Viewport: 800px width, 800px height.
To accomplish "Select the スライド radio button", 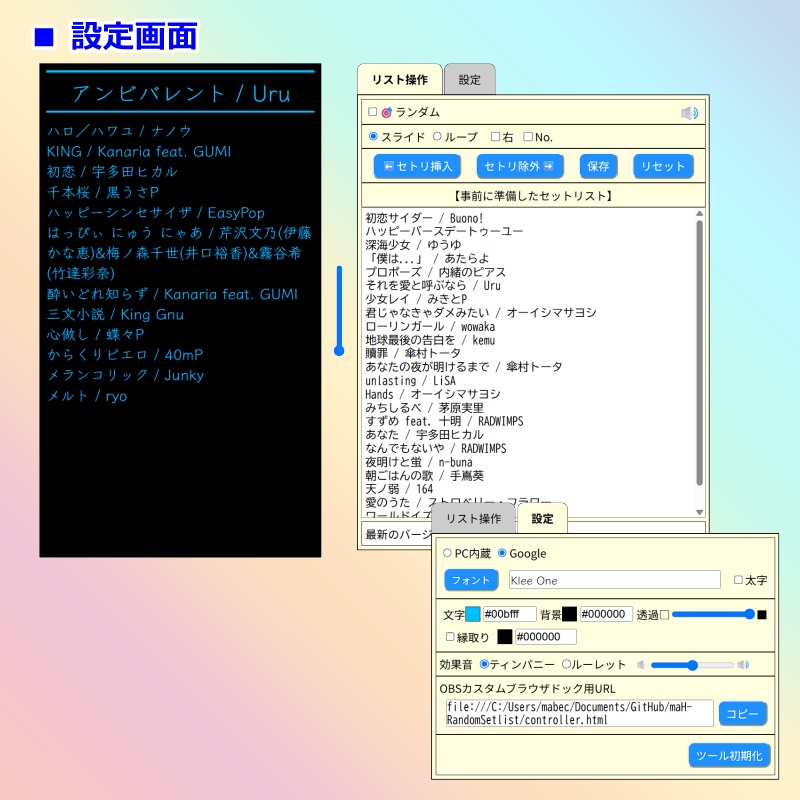I will click(373, 136).
